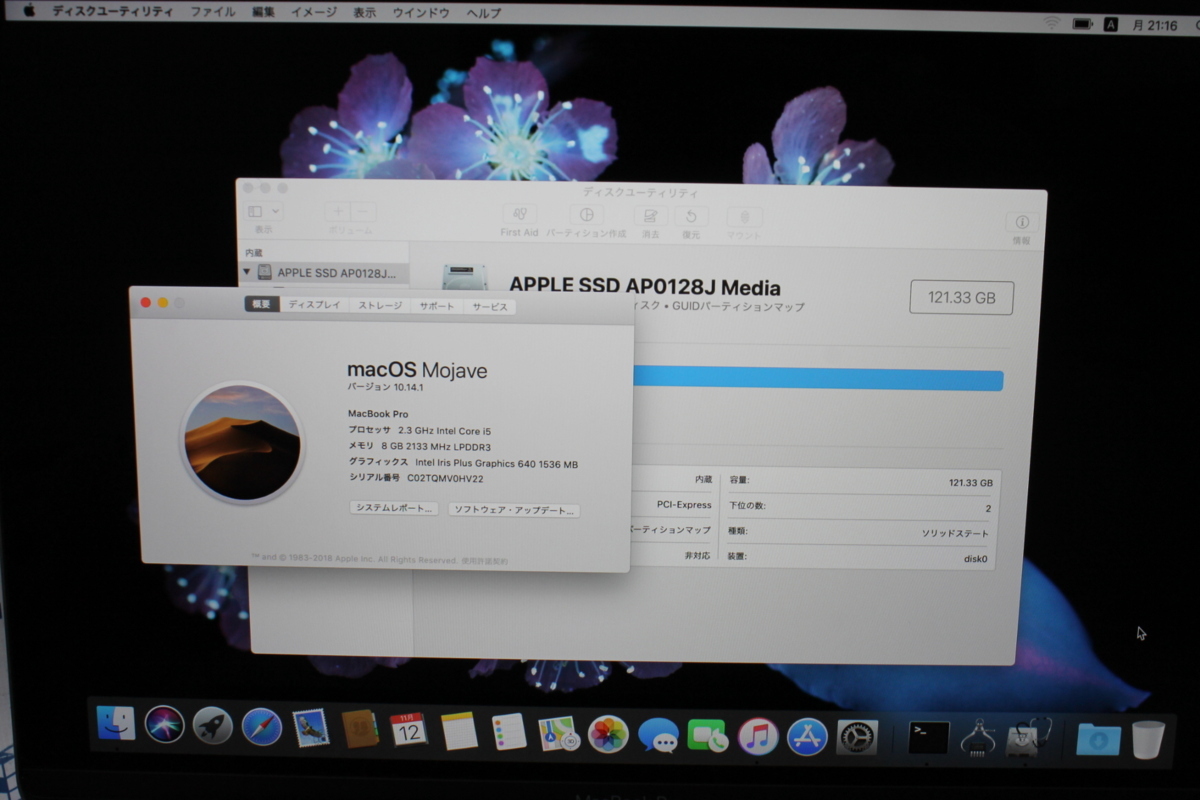Open Finder from the Dock
The height and width of the screenshot is (800, 1200).
116,723
